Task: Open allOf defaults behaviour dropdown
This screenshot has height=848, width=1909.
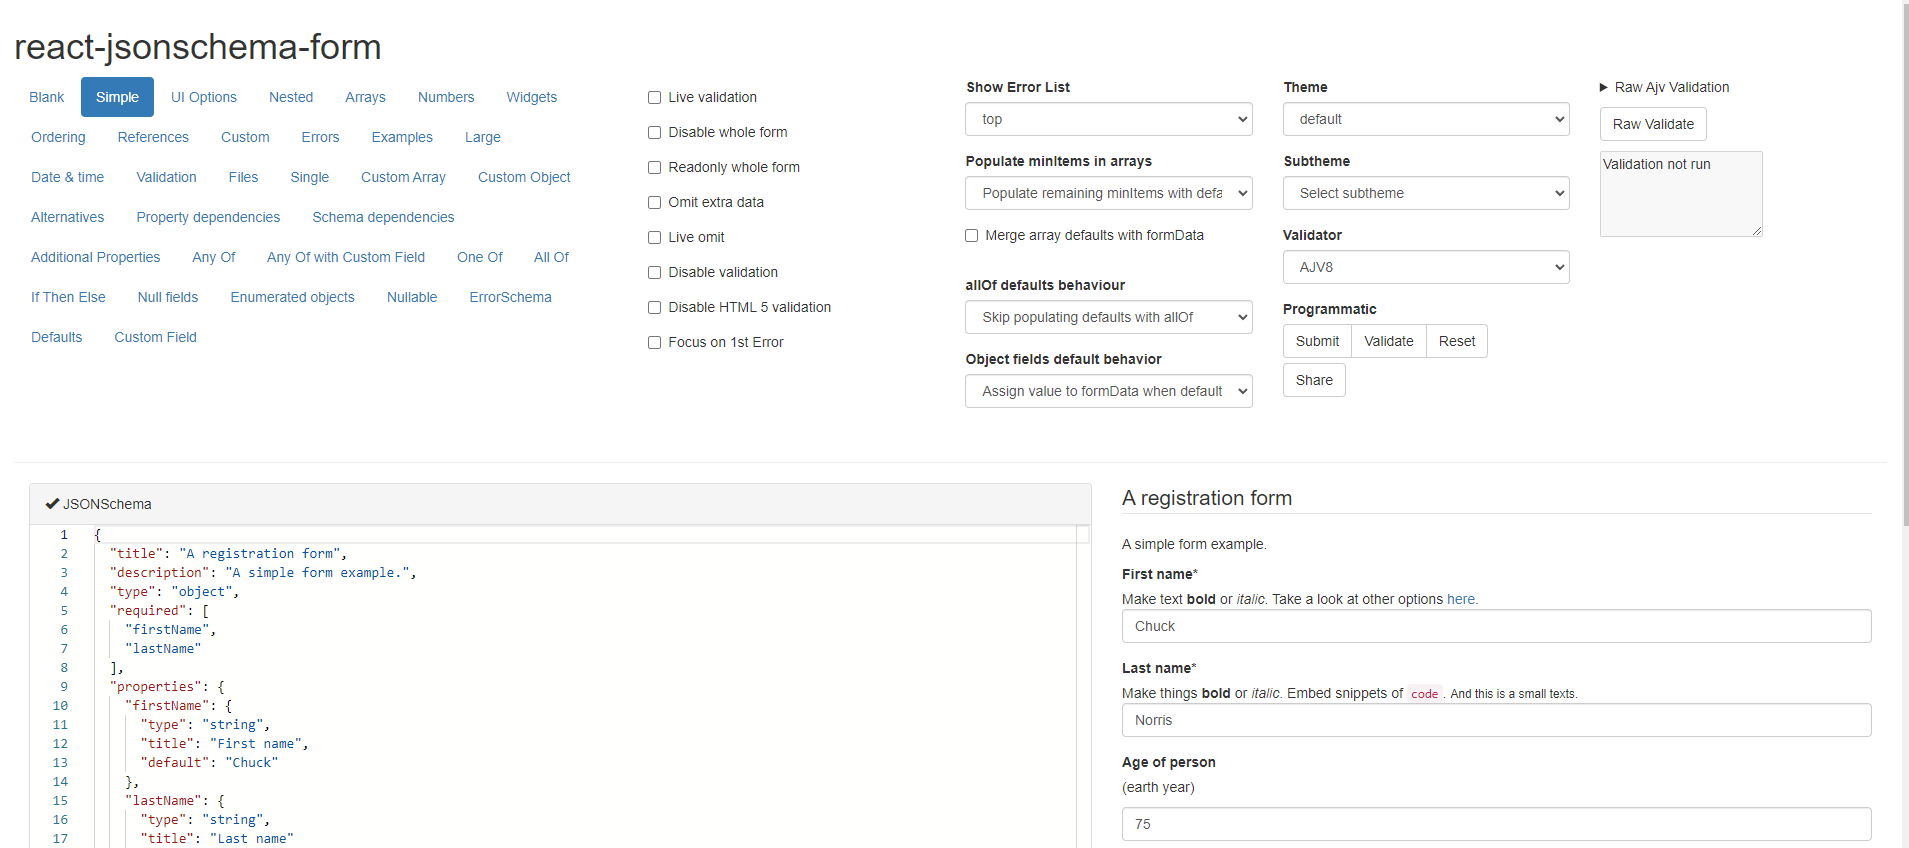Action: point(1108,317)
